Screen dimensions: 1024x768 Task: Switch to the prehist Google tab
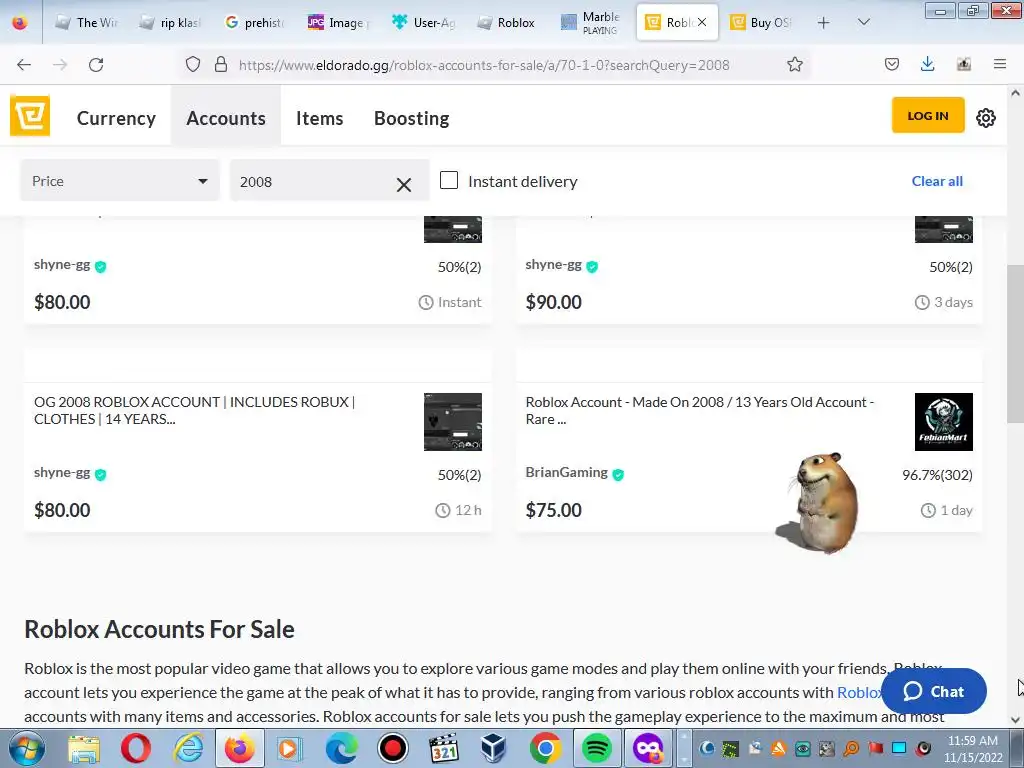point(256,22)
